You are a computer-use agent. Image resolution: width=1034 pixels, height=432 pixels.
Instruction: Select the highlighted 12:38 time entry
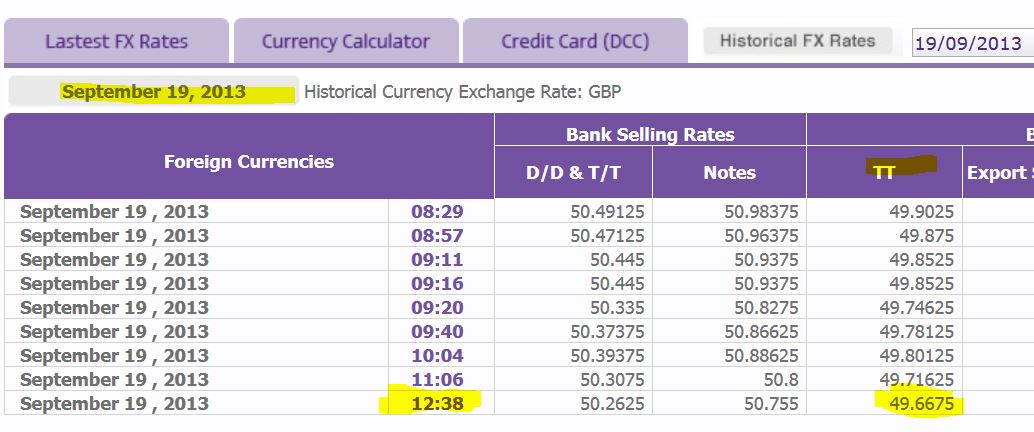437,403
